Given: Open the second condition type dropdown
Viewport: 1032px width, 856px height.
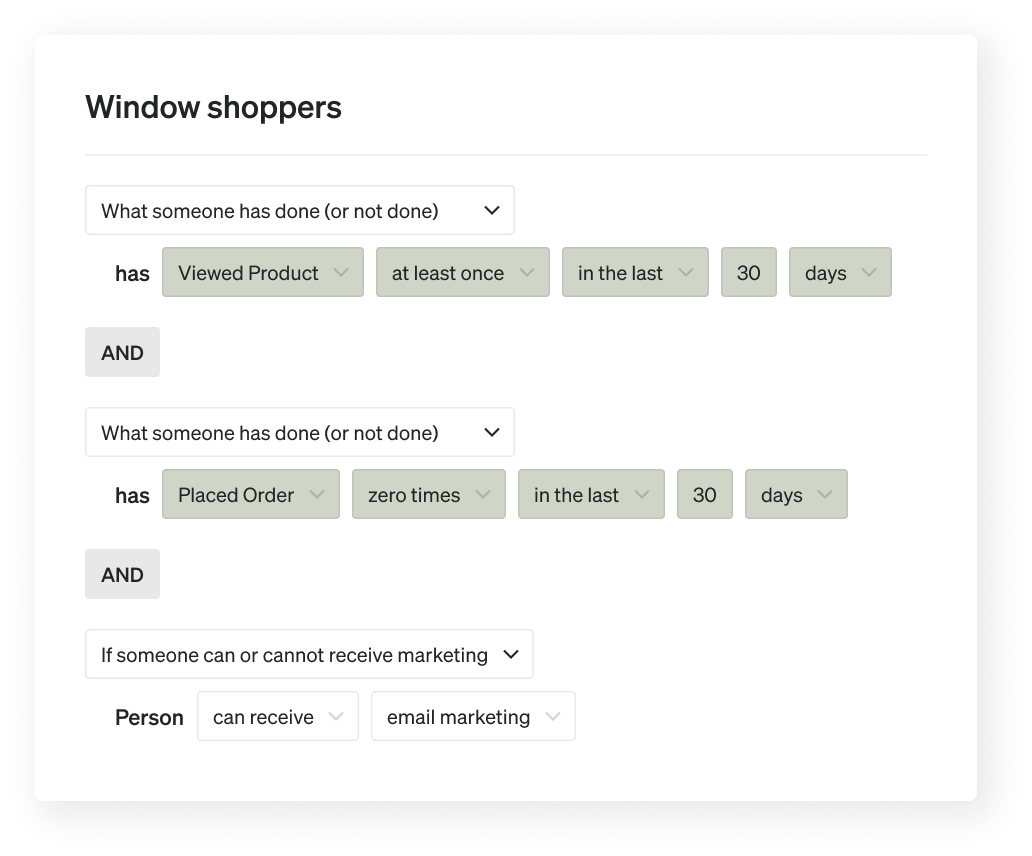Looking at the screenshot, I should (x=299, y=433).
